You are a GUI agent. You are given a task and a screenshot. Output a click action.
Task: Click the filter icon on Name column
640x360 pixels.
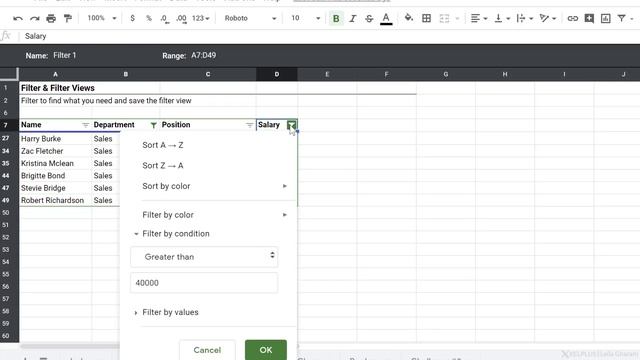click(x=85, y=125)
